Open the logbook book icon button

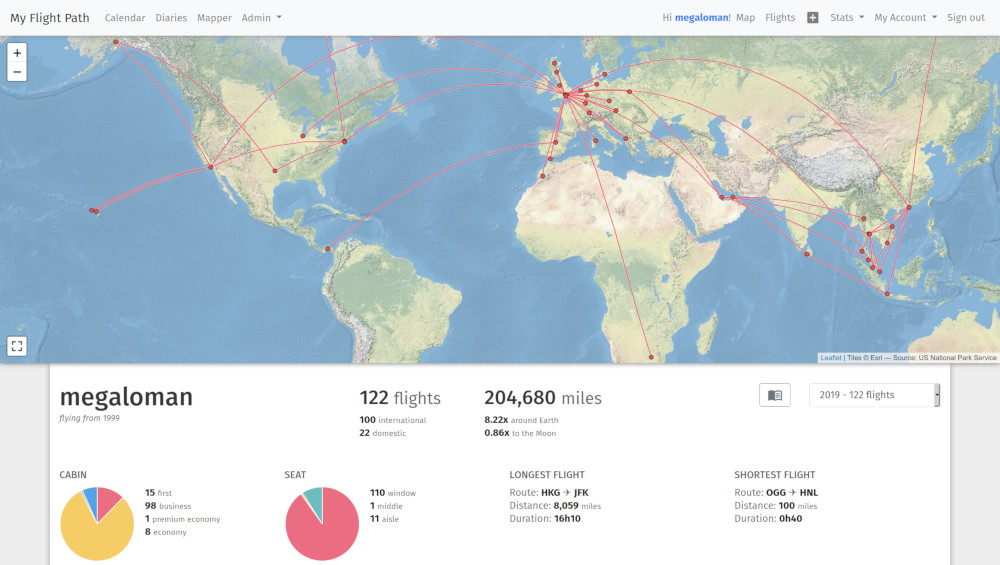pyautogui.click(x=775, y=395)
